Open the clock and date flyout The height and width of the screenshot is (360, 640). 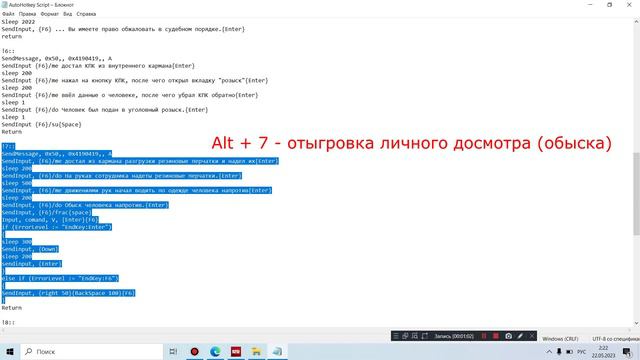[603, 351]
